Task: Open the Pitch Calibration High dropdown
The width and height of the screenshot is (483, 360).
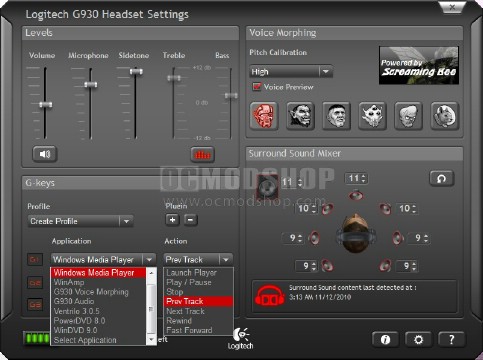Action: (x=291, y=72)
